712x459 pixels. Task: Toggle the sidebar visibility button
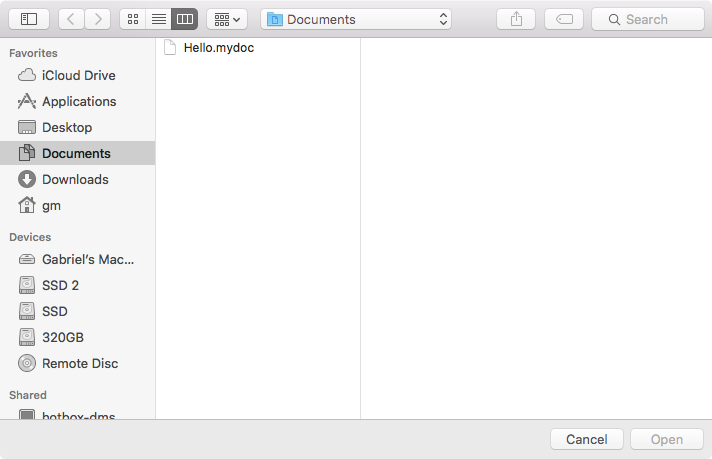(28, 19)
